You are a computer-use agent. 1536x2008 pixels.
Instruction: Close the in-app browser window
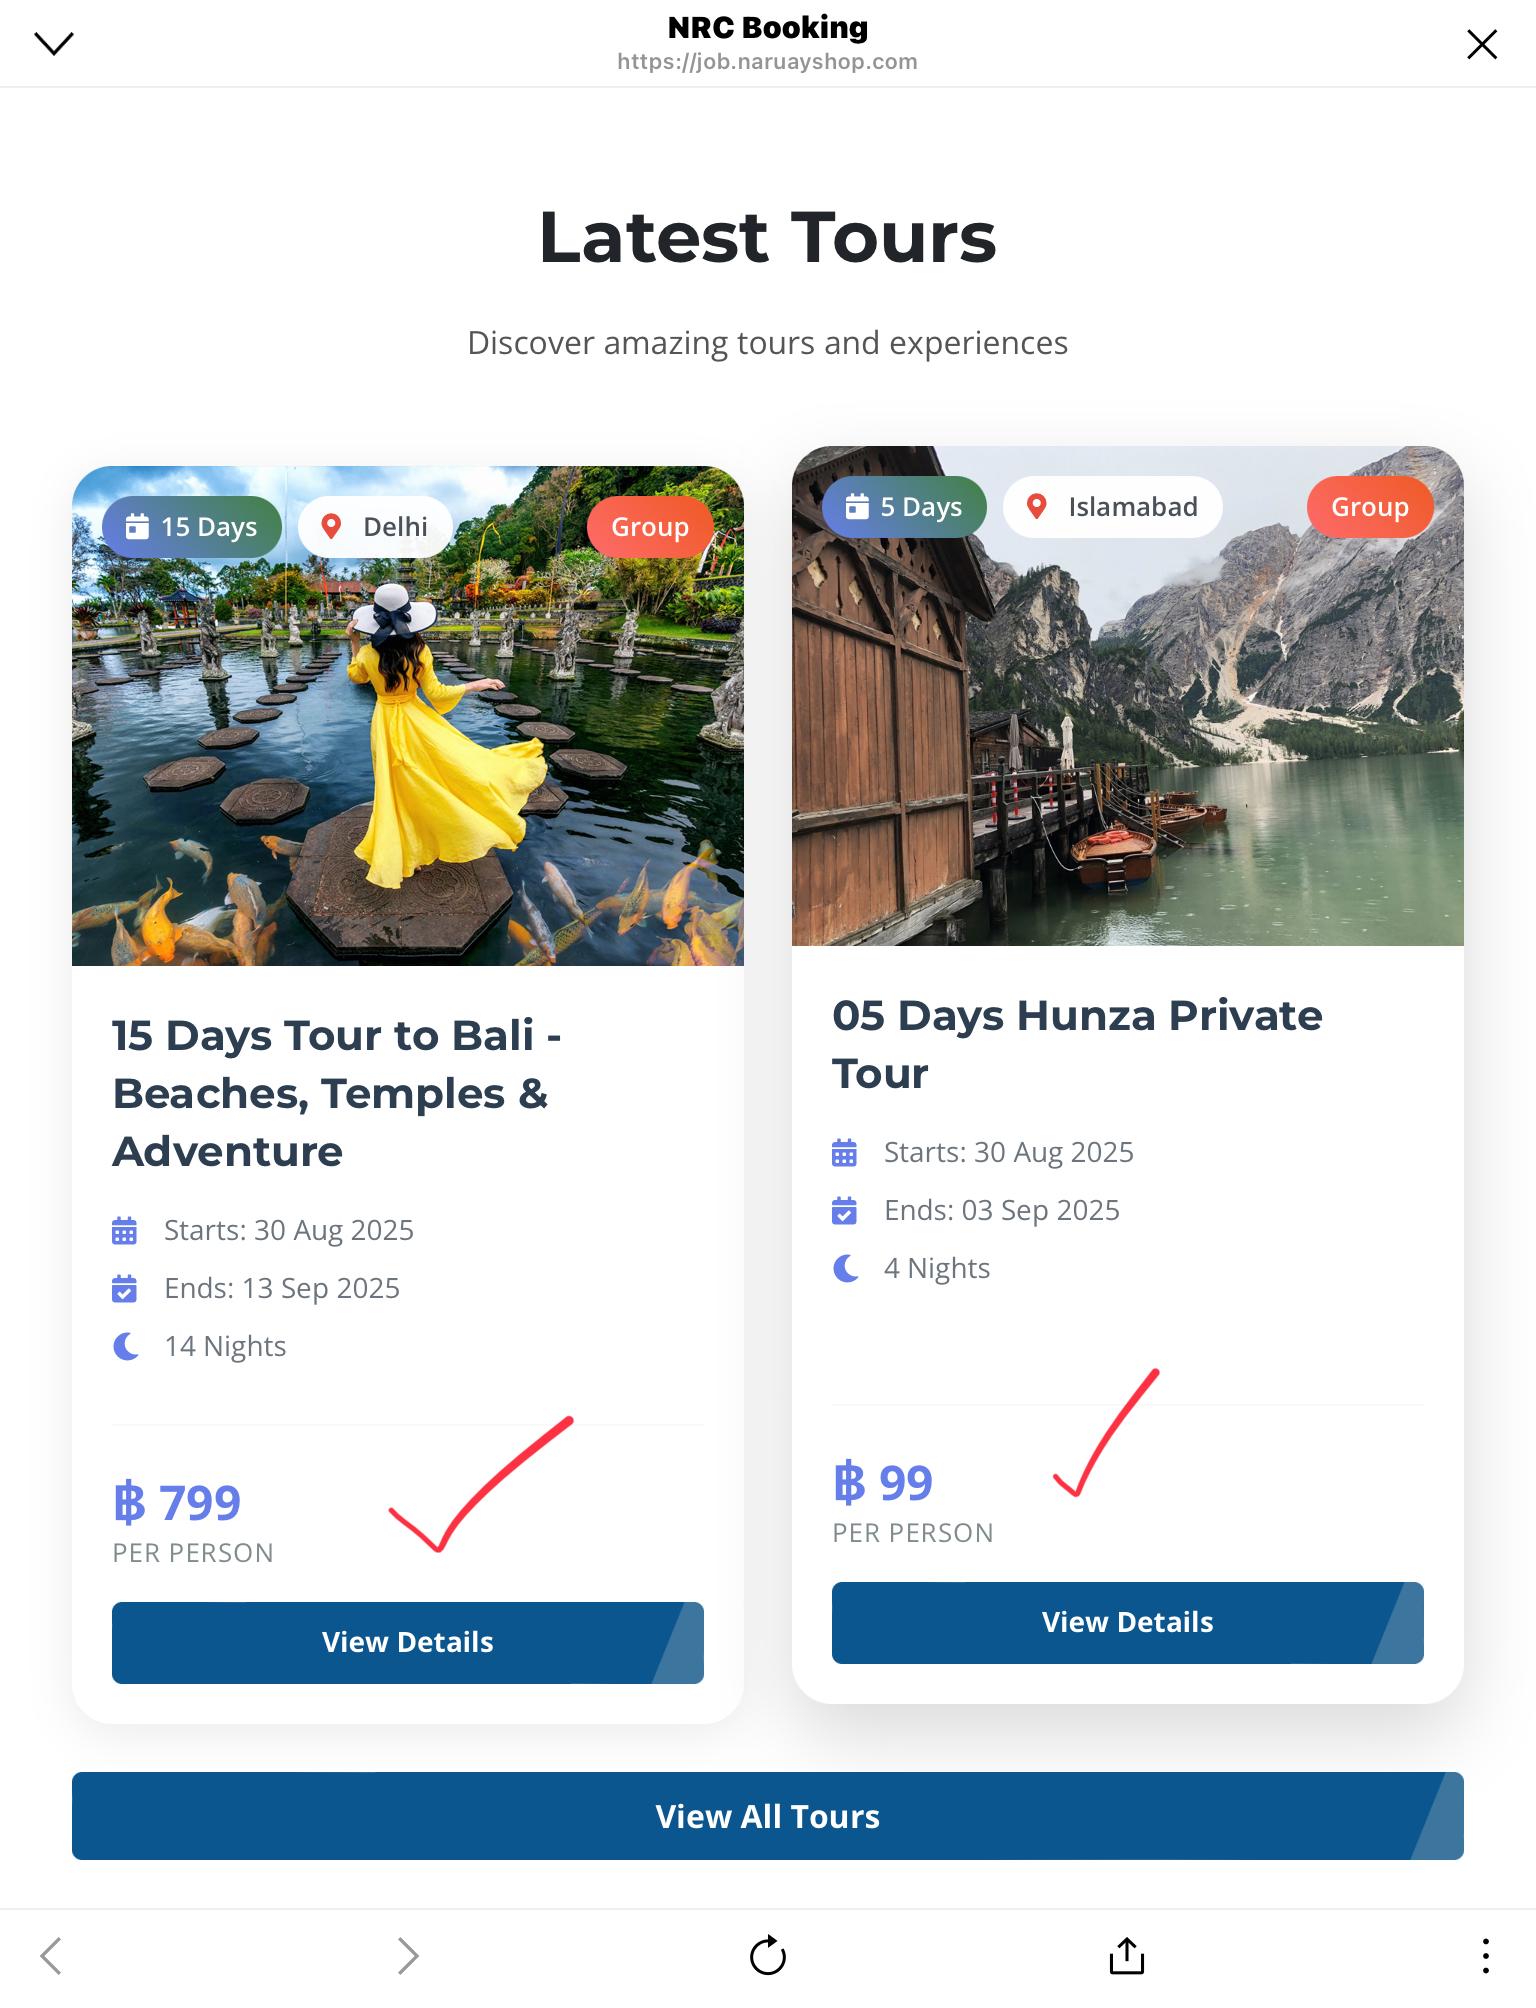coord(1481,44)
